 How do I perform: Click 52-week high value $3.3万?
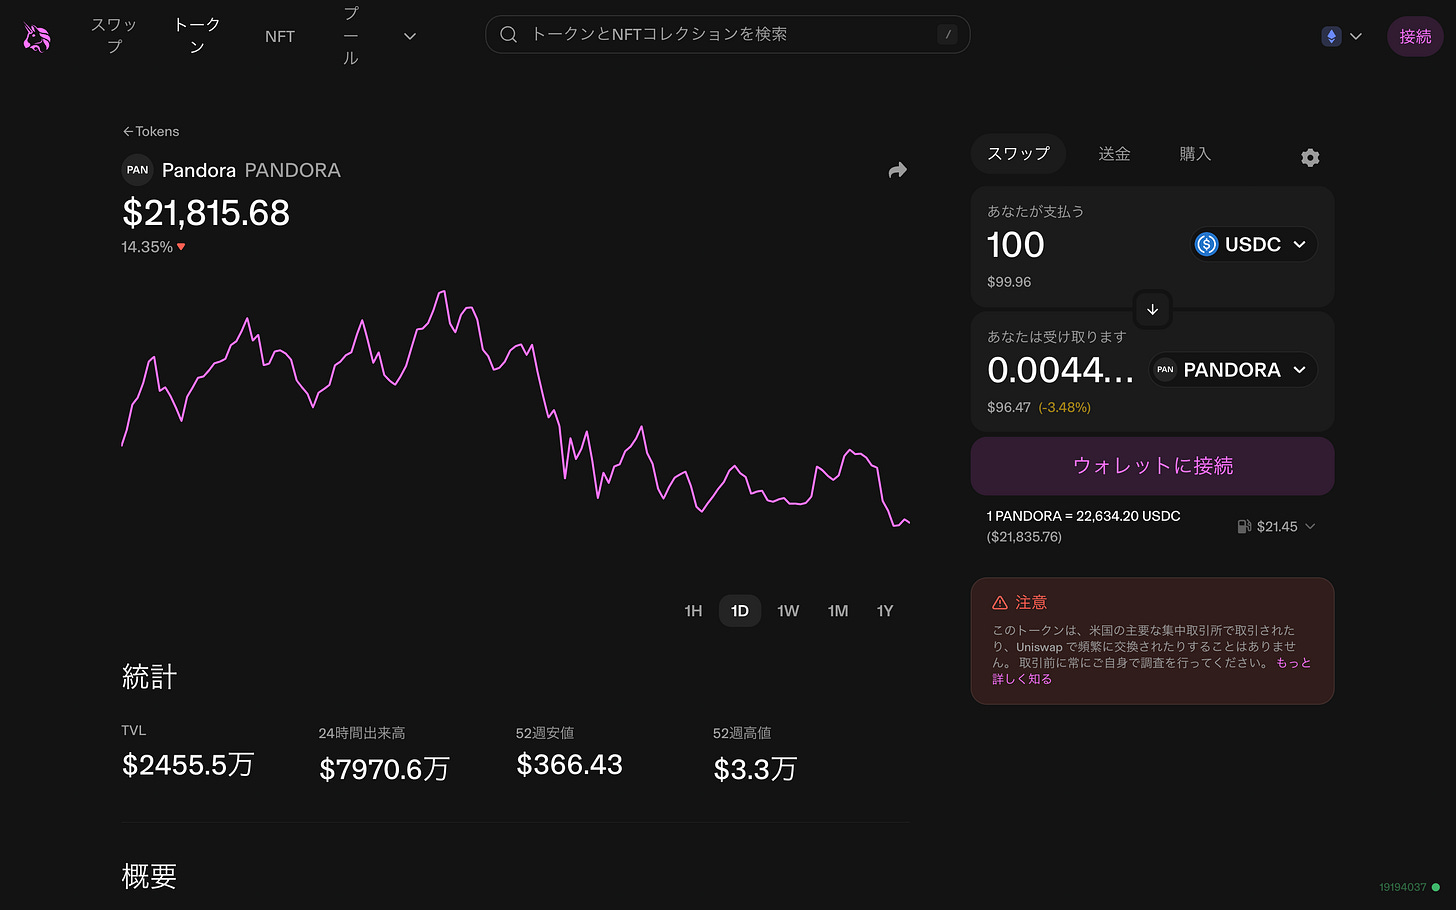point(755,769)
